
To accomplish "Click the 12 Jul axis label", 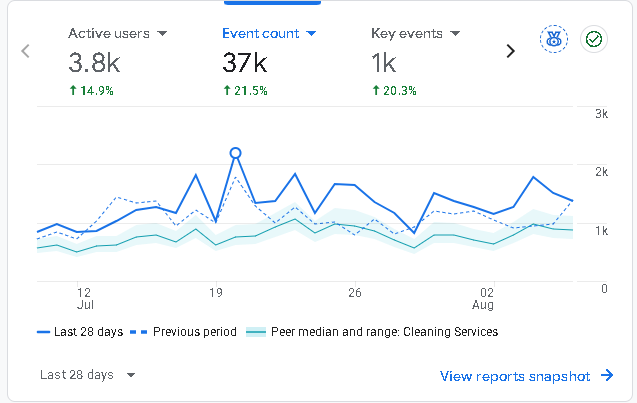I will click(84, 299).
